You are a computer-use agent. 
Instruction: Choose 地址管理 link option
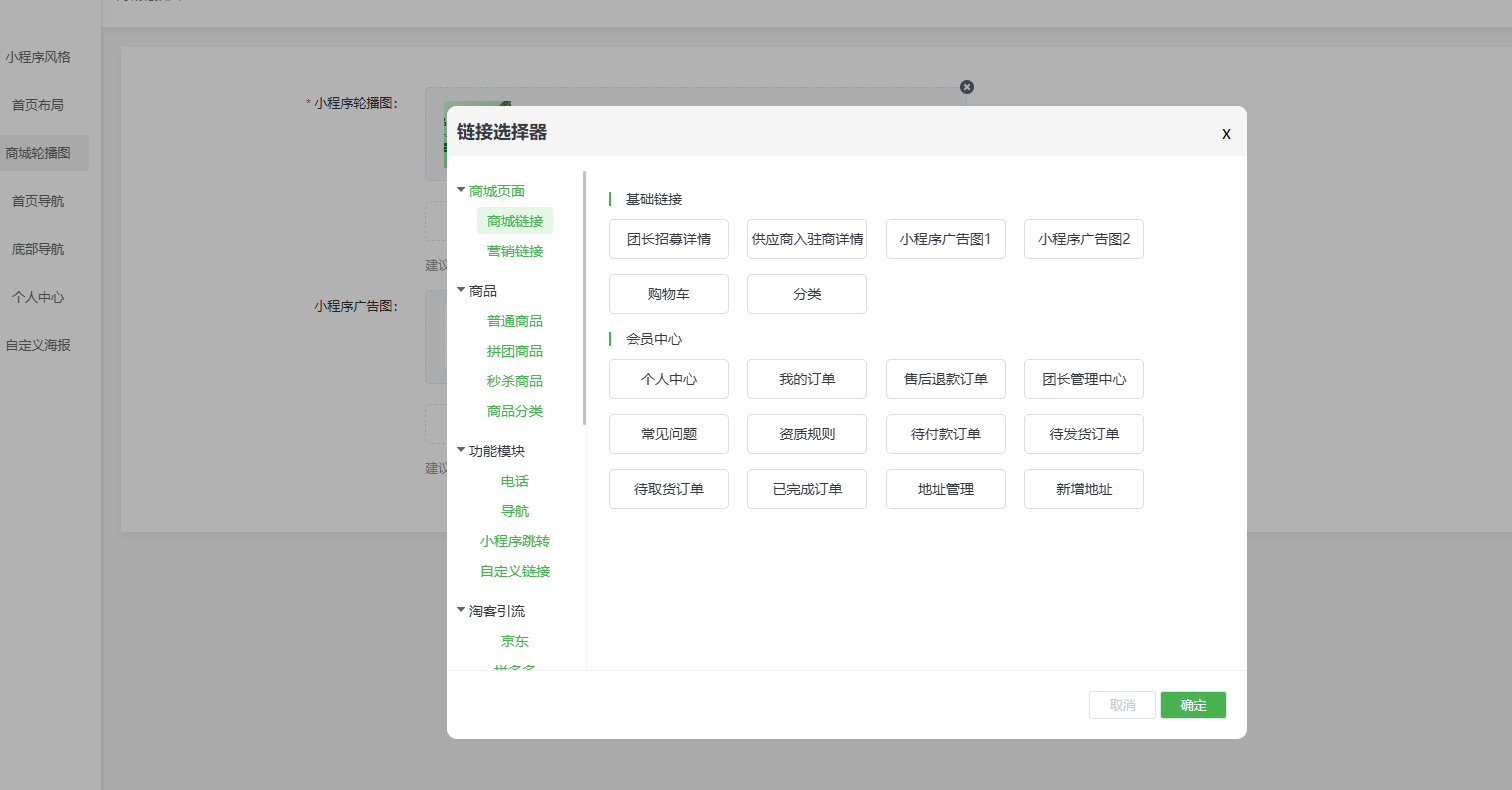click(x=945, y=489)
